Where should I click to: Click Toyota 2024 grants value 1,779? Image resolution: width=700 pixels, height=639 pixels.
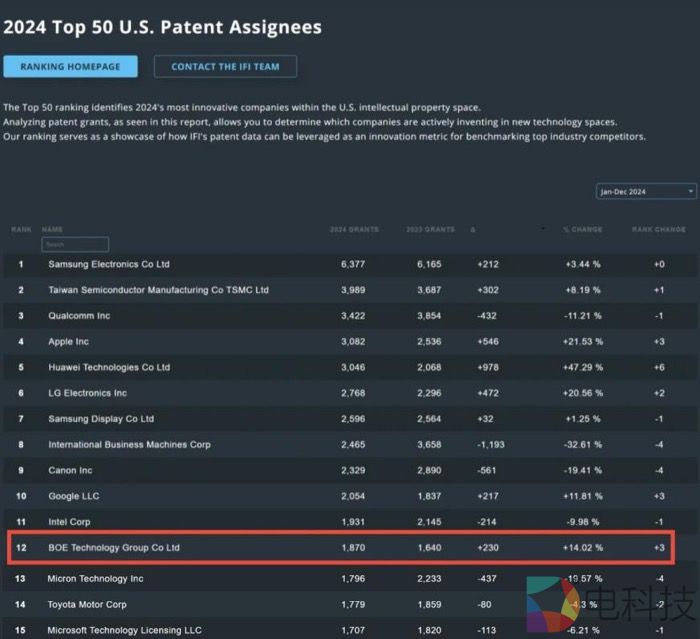click(x=353, y=605)
